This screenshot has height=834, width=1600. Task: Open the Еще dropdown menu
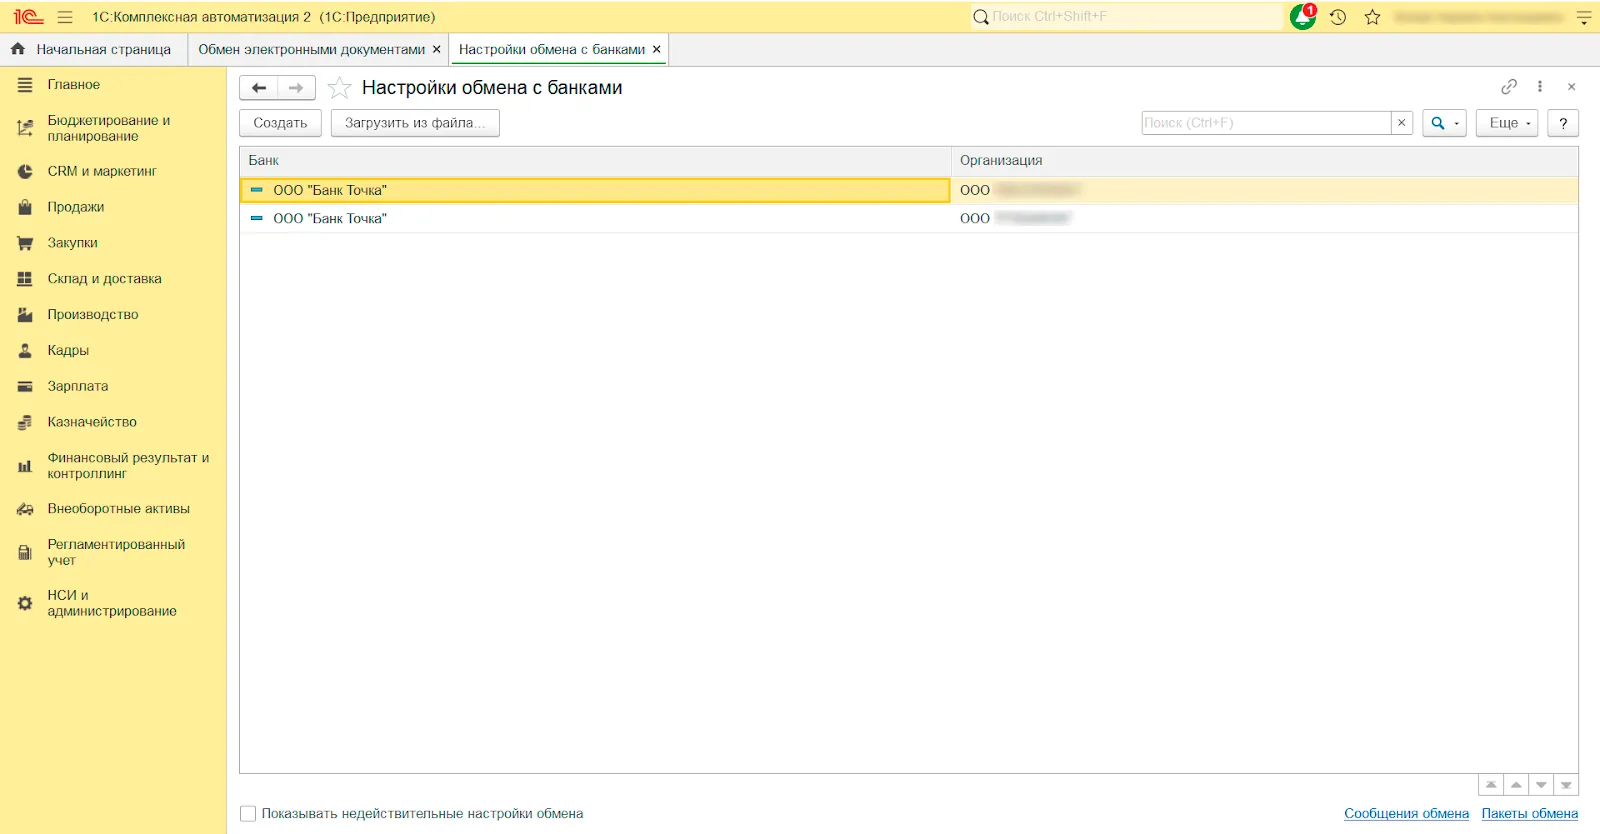[1507, 123]
